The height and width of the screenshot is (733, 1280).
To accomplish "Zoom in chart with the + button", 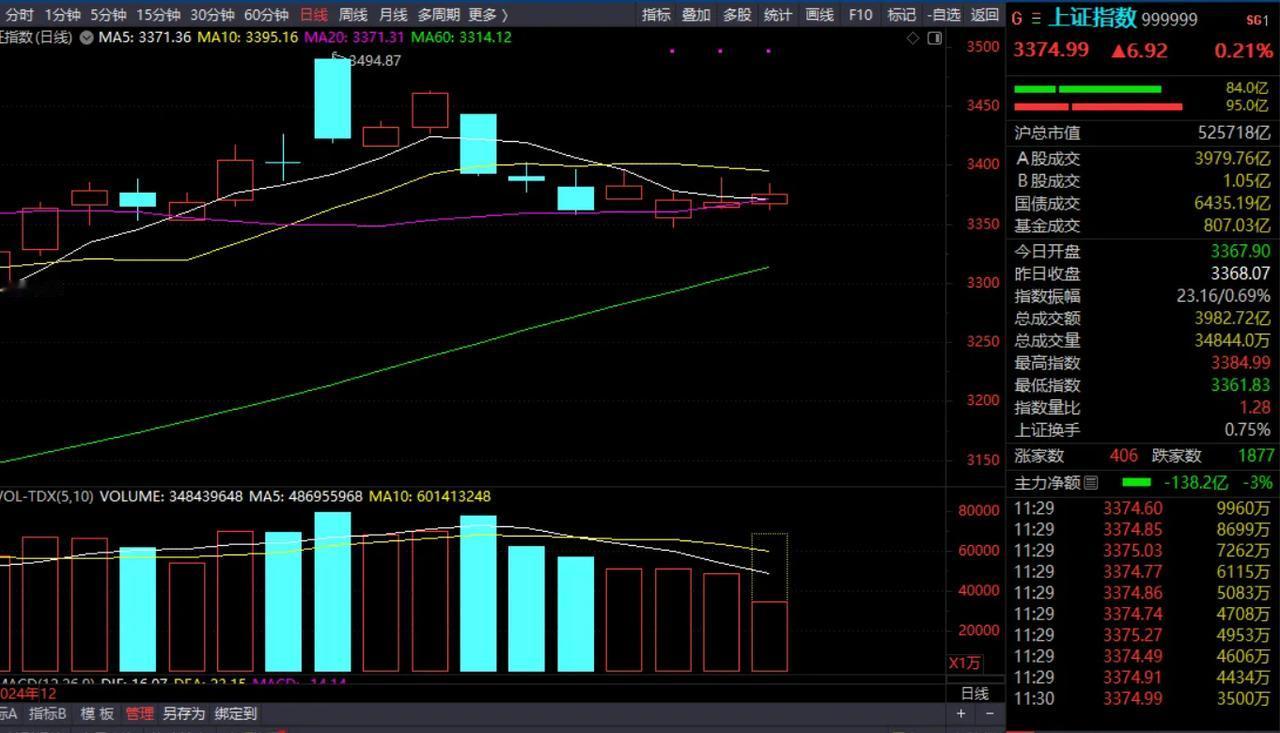I will 961,714.
